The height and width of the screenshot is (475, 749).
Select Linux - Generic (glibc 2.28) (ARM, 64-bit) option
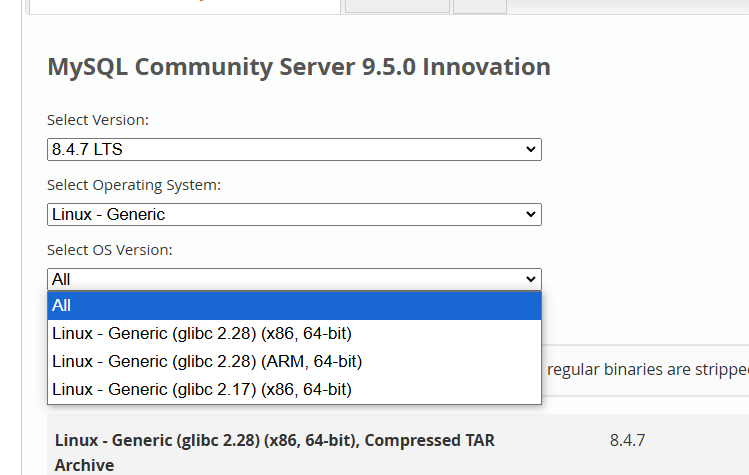pos(294,362)
